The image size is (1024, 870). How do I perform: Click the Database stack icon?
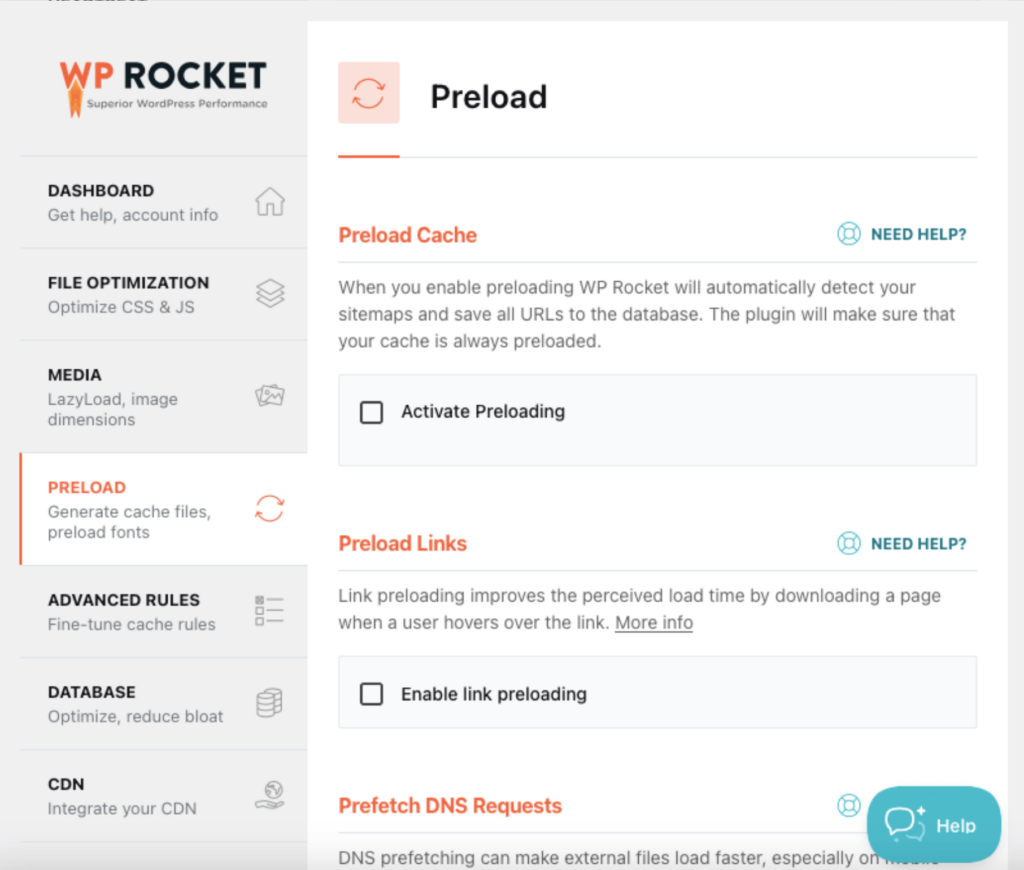(269, 703)
